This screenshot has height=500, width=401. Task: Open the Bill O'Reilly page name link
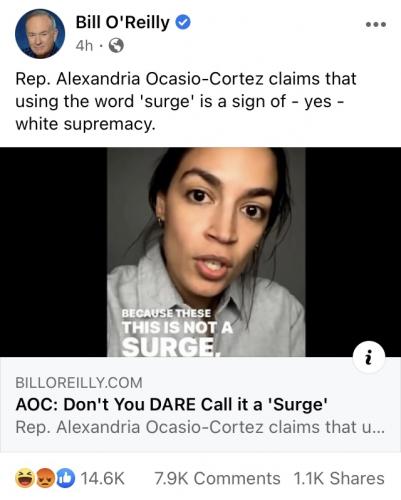[122, 23]
